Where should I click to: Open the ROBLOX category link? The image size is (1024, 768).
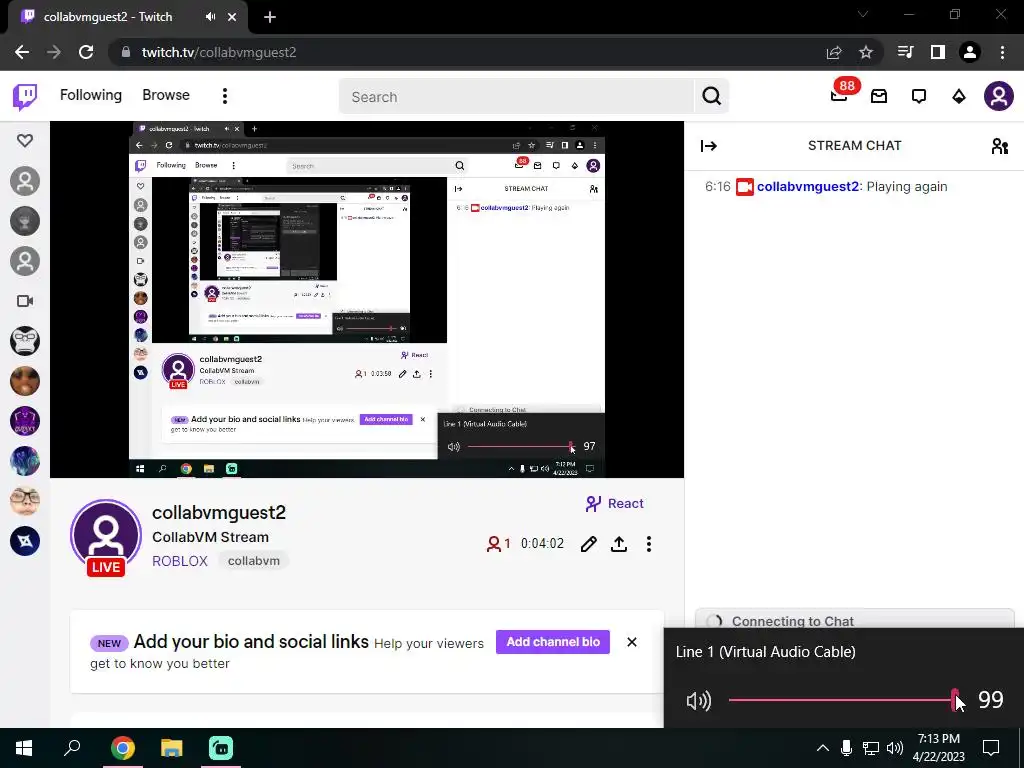pos(180,561)
